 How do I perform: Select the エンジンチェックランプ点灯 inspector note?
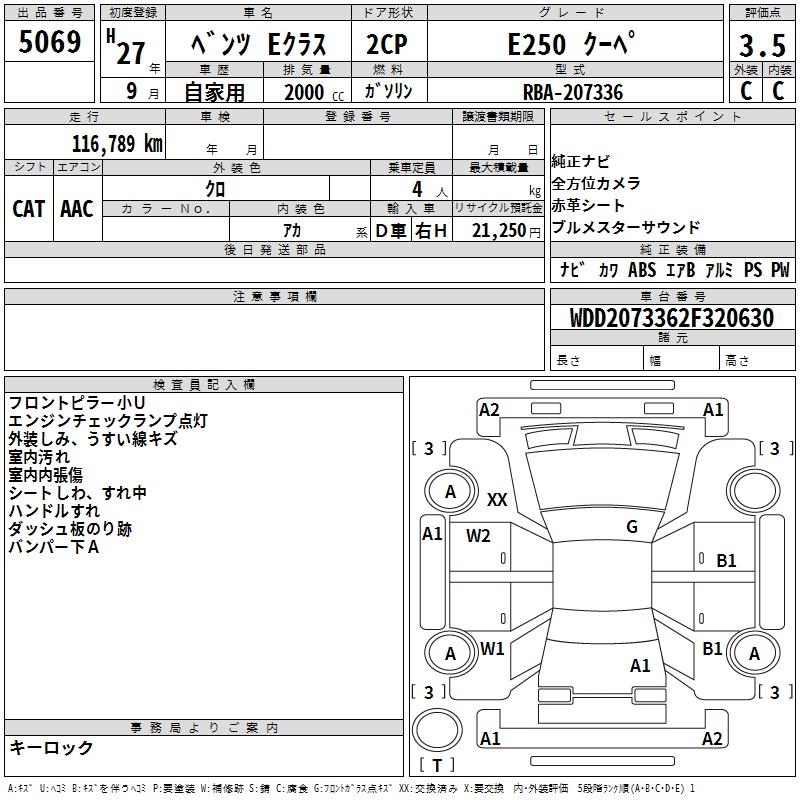point(108,421)
